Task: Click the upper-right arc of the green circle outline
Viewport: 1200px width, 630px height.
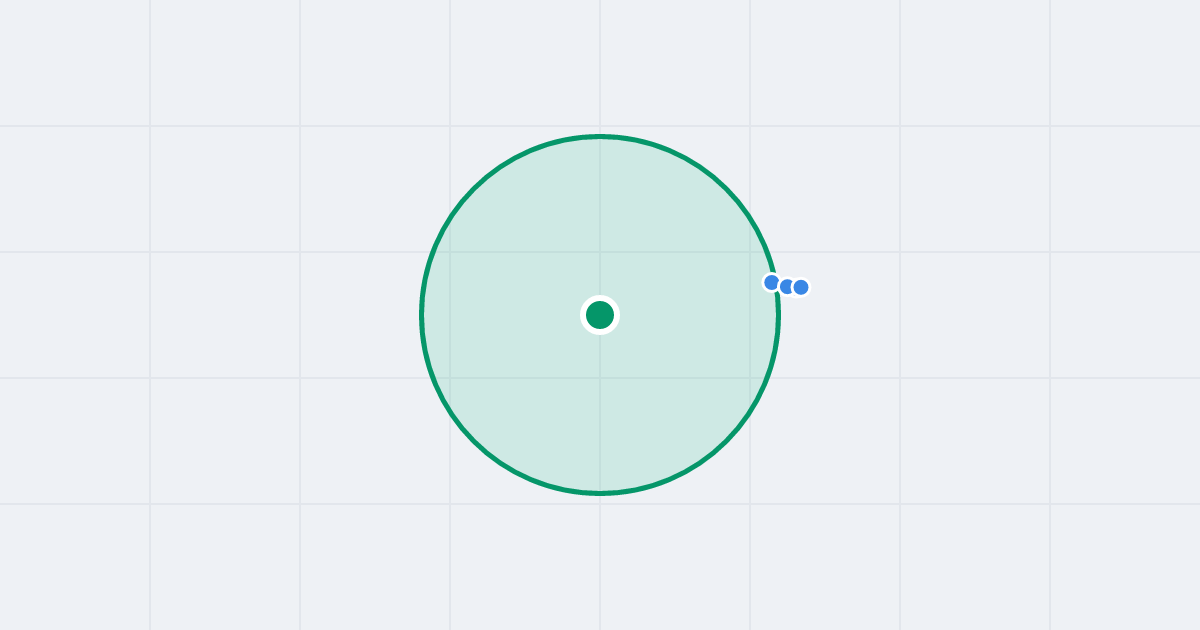Action: (x=726, y=189)
